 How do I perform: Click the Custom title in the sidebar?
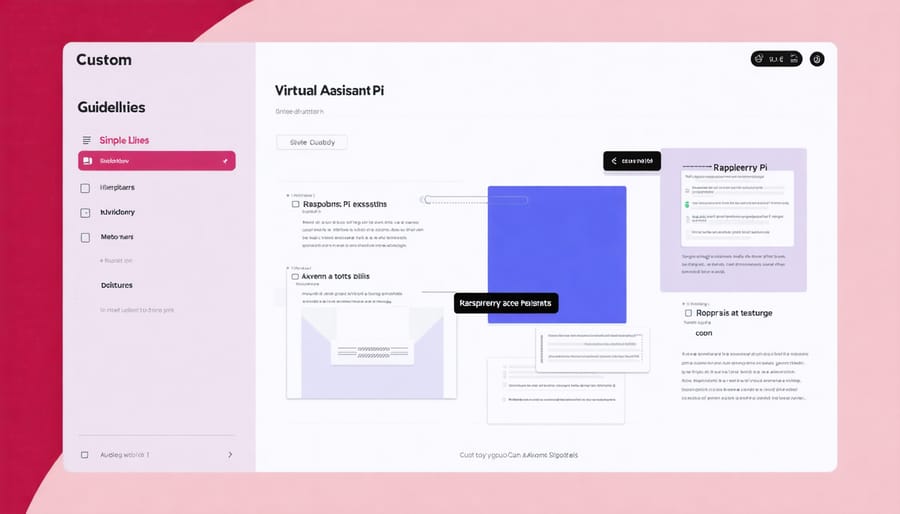coord(104,60)
